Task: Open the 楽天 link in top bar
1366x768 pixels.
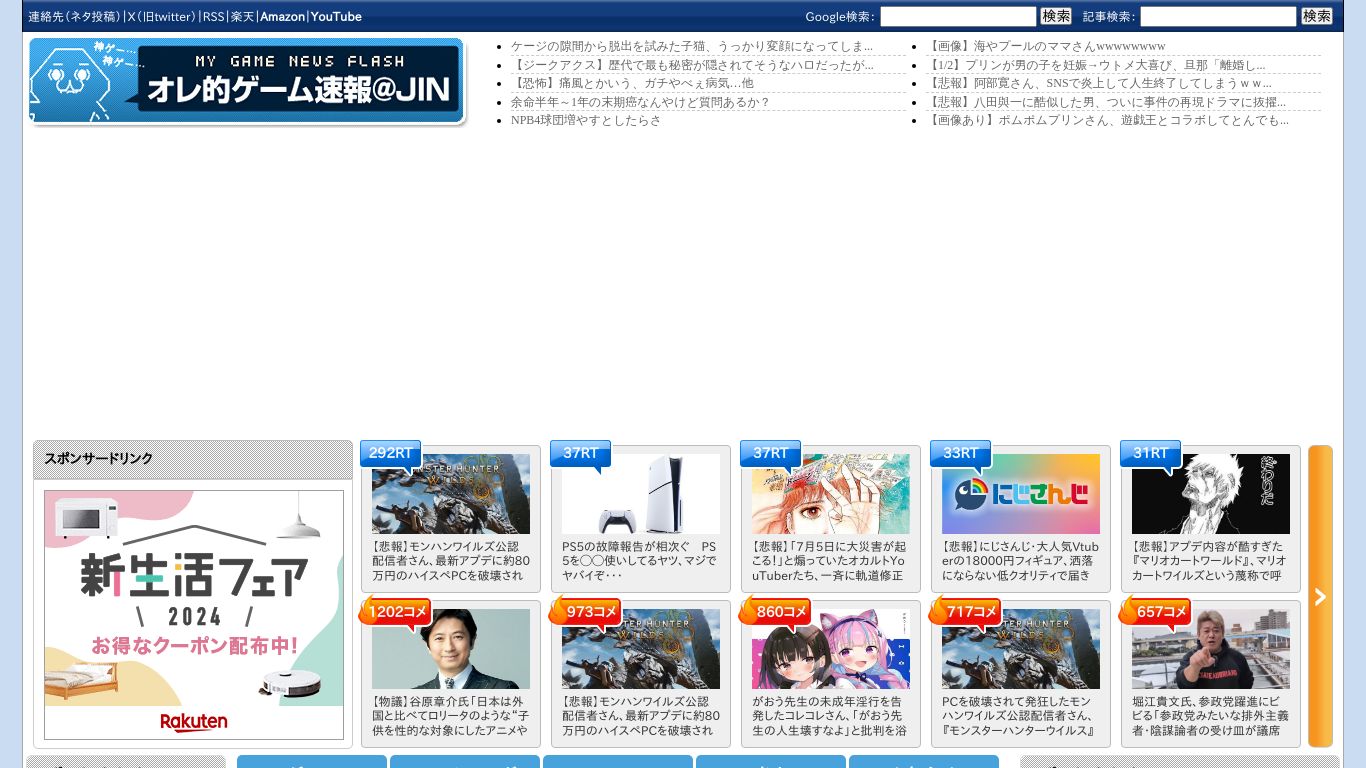Action: (x=243, y=17)
